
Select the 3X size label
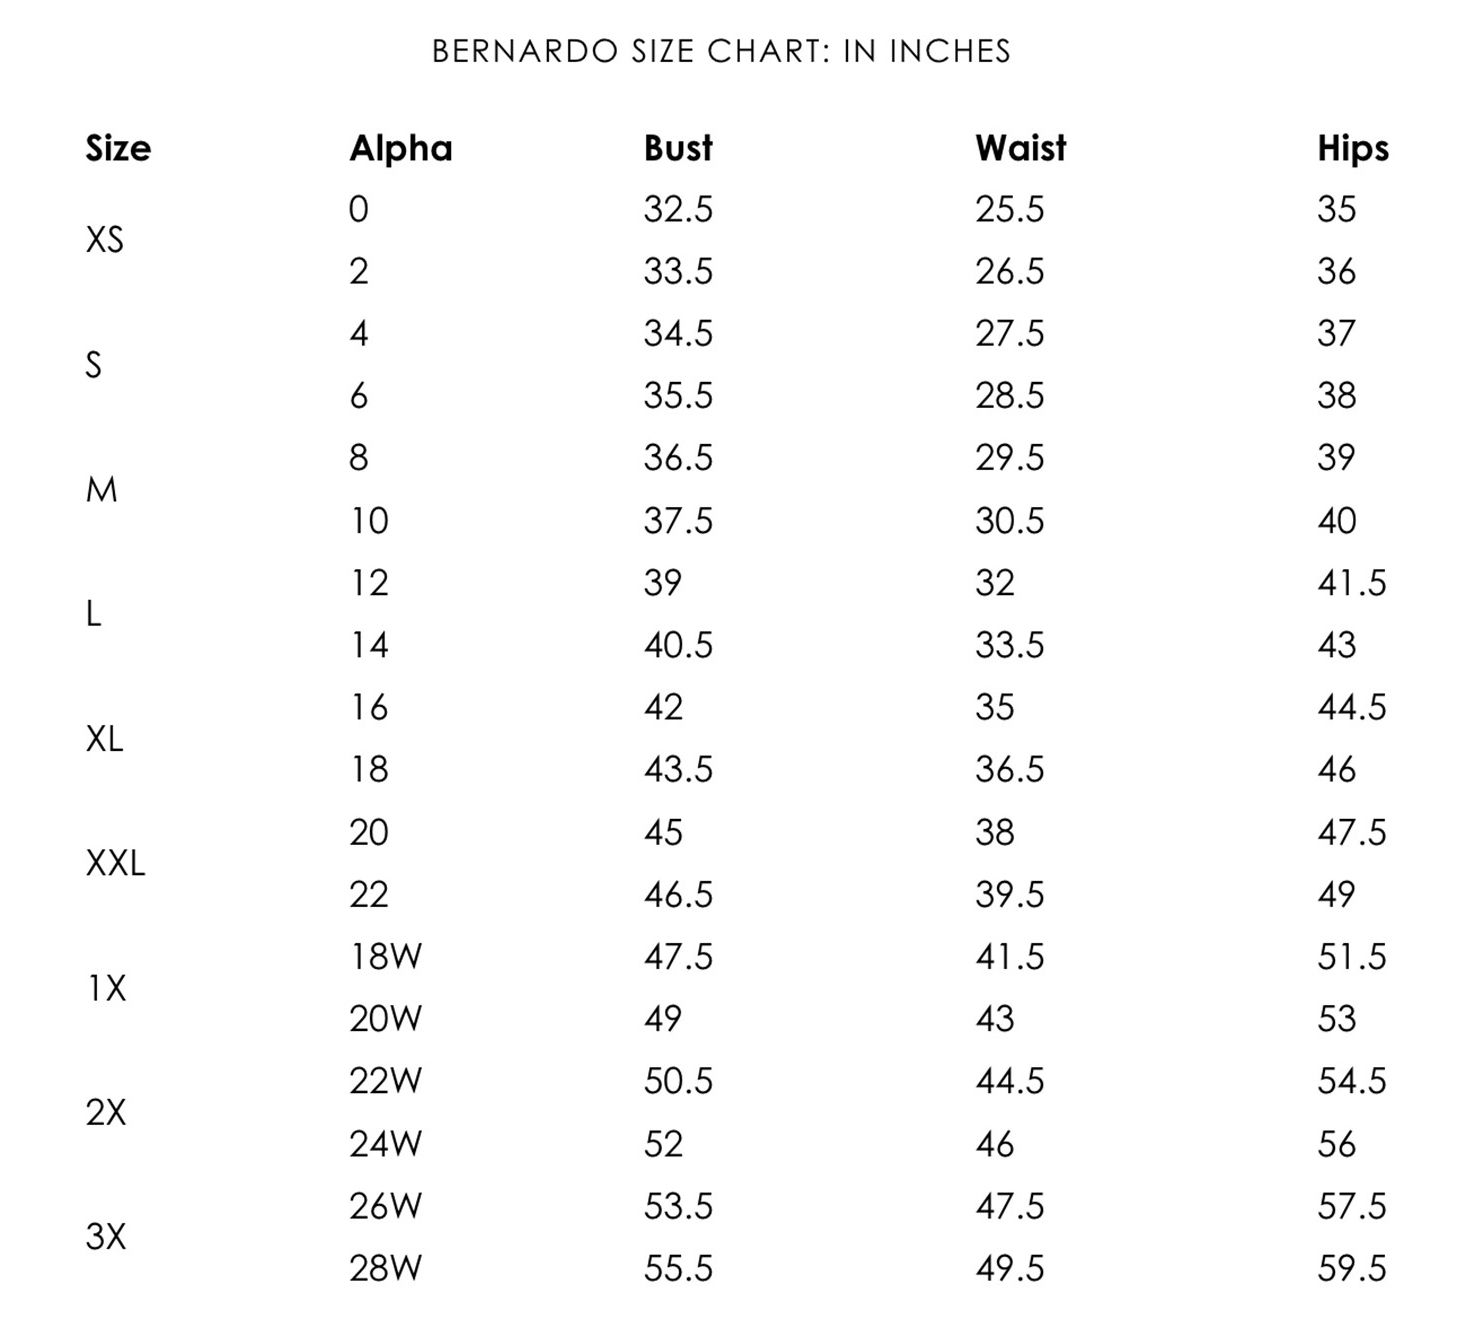[106, 1237]
